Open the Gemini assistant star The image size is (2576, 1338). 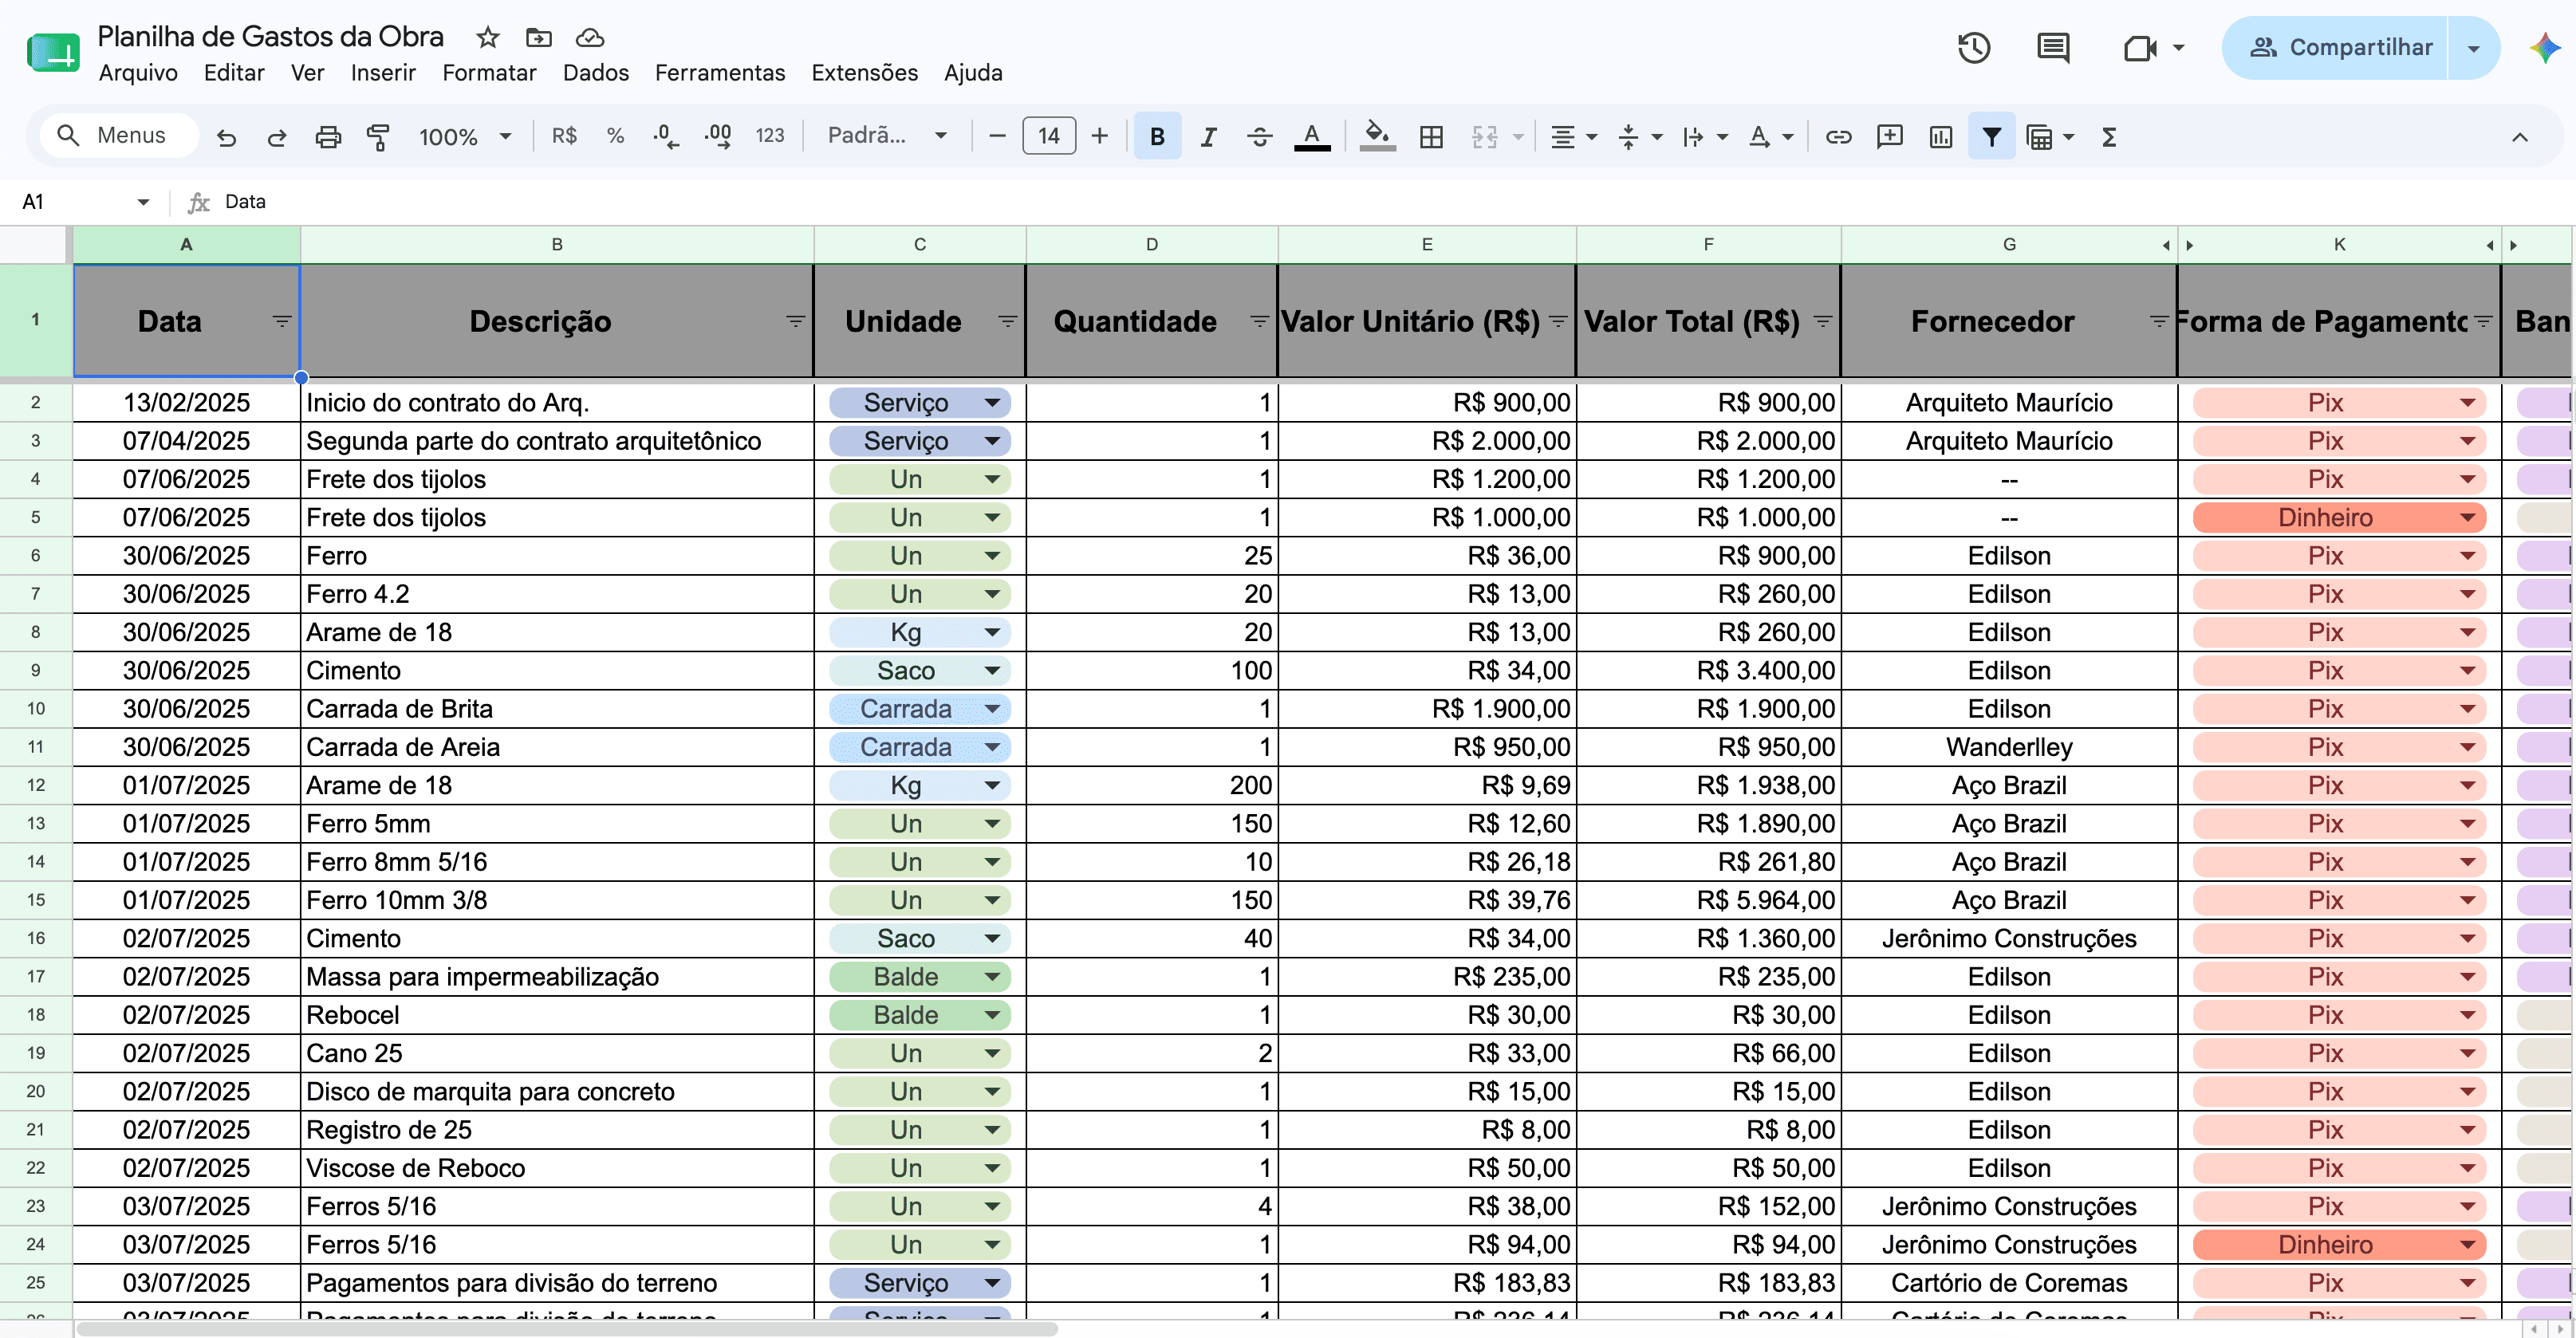(x=2545, y=48)
